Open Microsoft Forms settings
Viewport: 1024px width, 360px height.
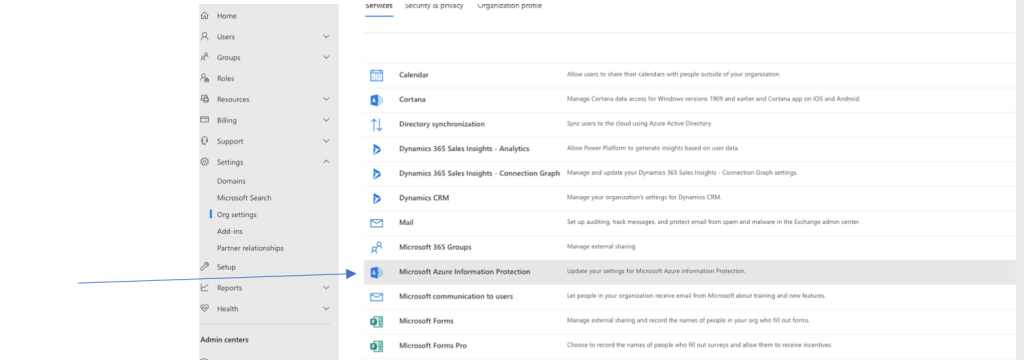426,321
